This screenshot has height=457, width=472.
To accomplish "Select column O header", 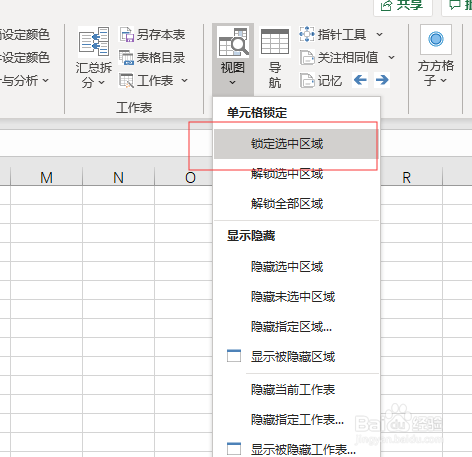I will [x=184, y=177].
